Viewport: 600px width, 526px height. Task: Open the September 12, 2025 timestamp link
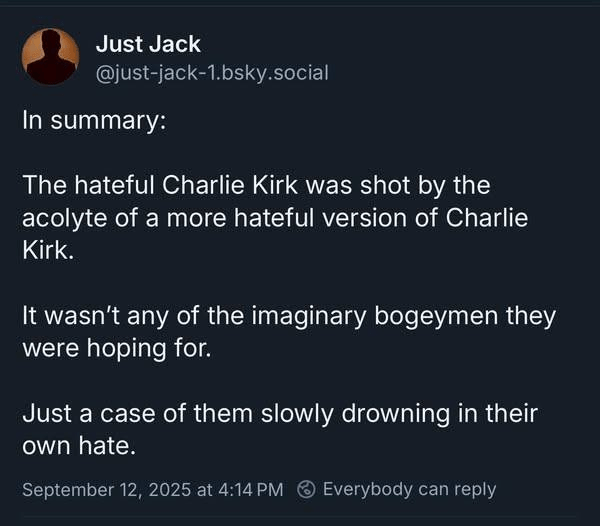[152, 489]
